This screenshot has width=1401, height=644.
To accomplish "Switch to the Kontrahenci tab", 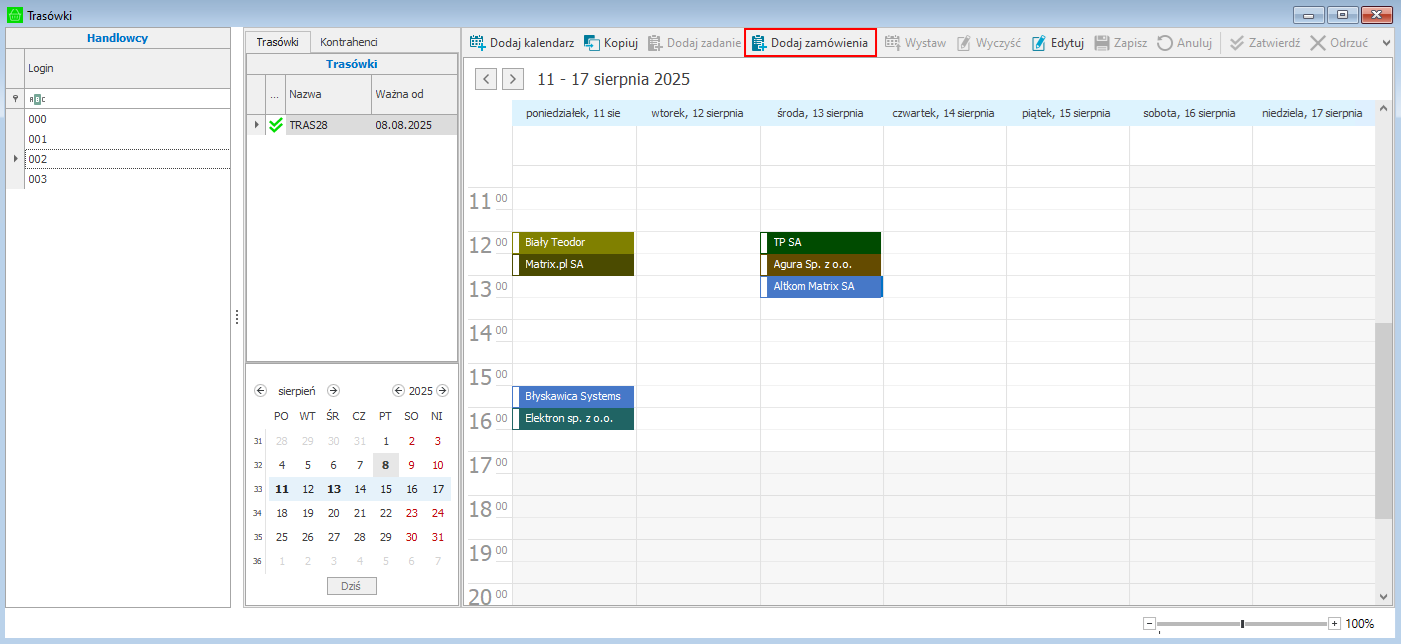I will (348, 42).
